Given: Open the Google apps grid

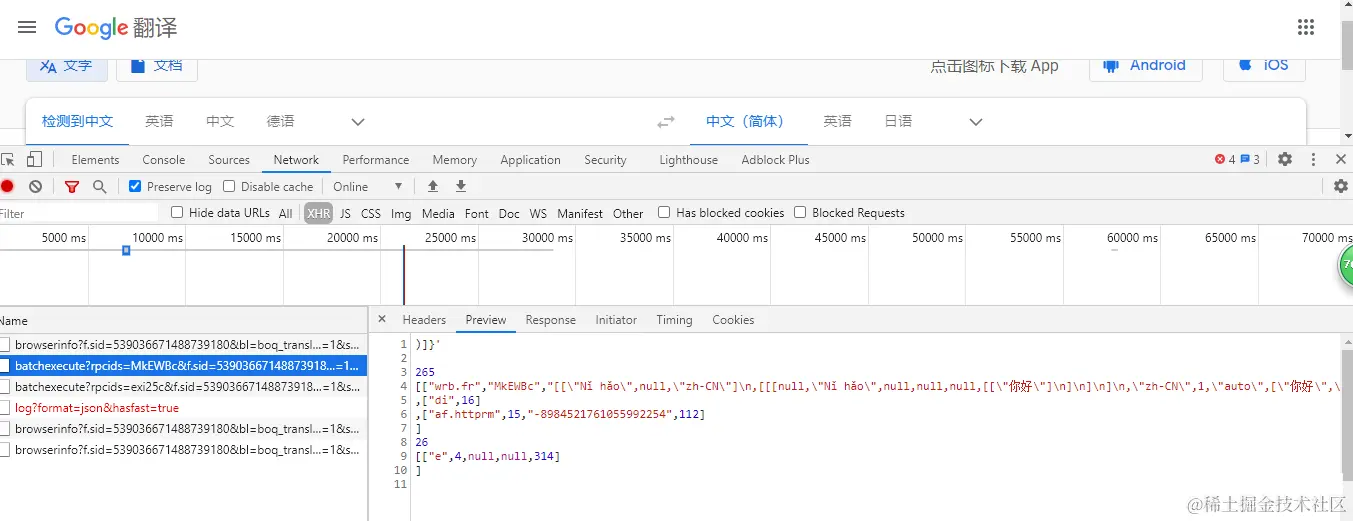Looking at the screenshot, I should pos(1305,27).
